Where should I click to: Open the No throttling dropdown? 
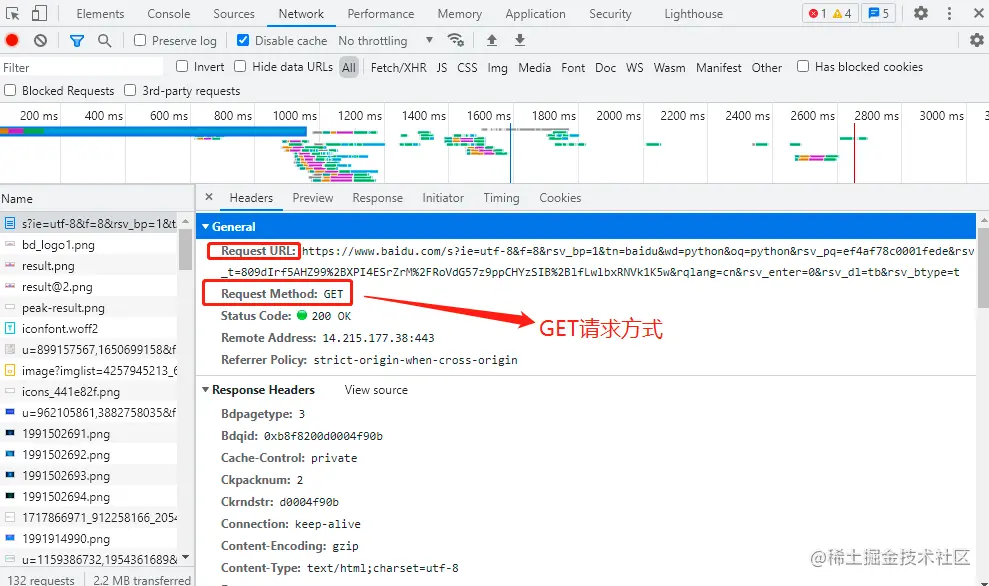click(385, 40)
